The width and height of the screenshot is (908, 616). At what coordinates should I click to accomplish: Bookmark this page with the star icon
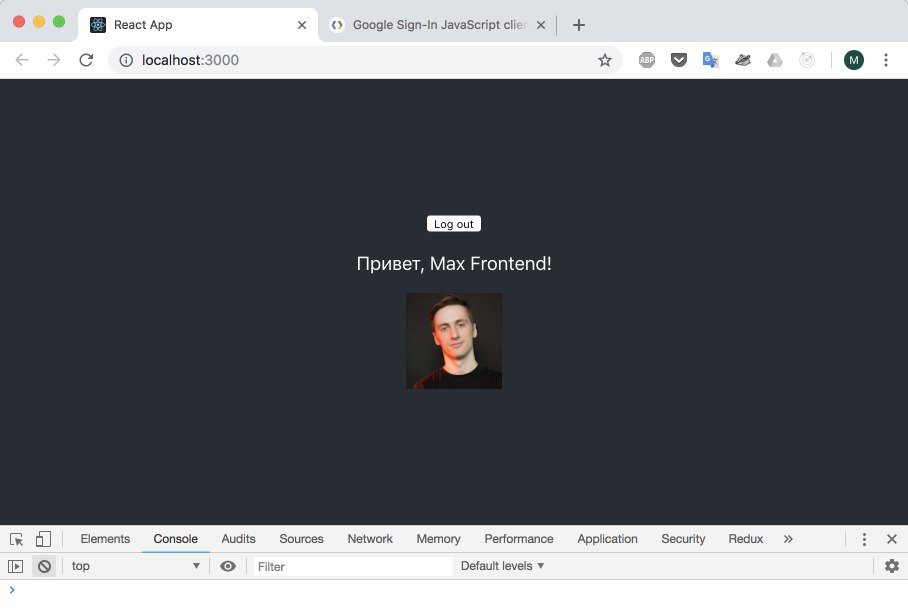(605, 60)
